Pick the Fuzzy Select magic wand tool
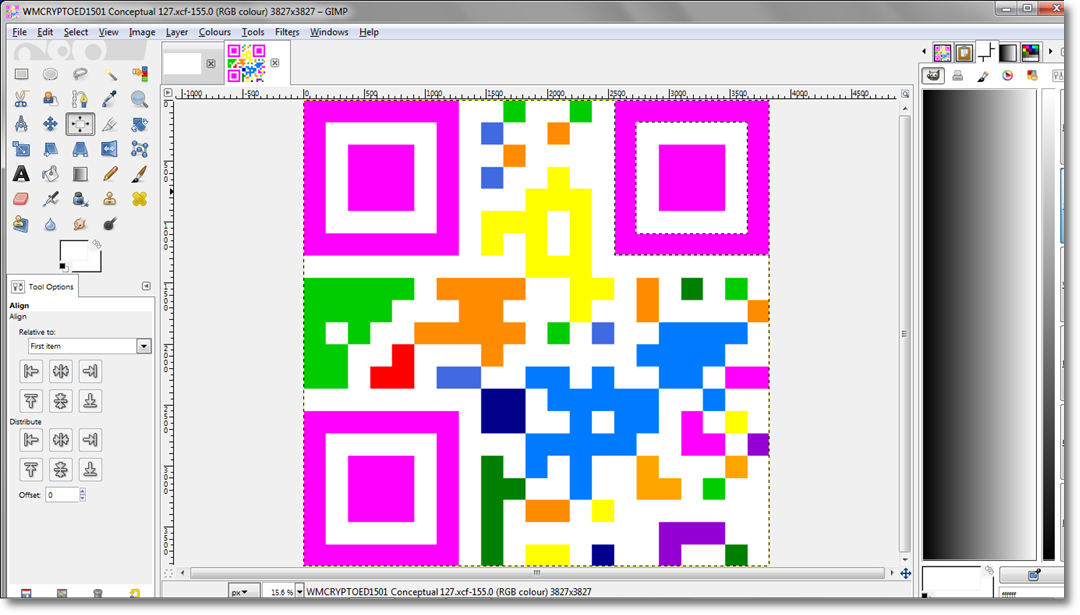 110,74
